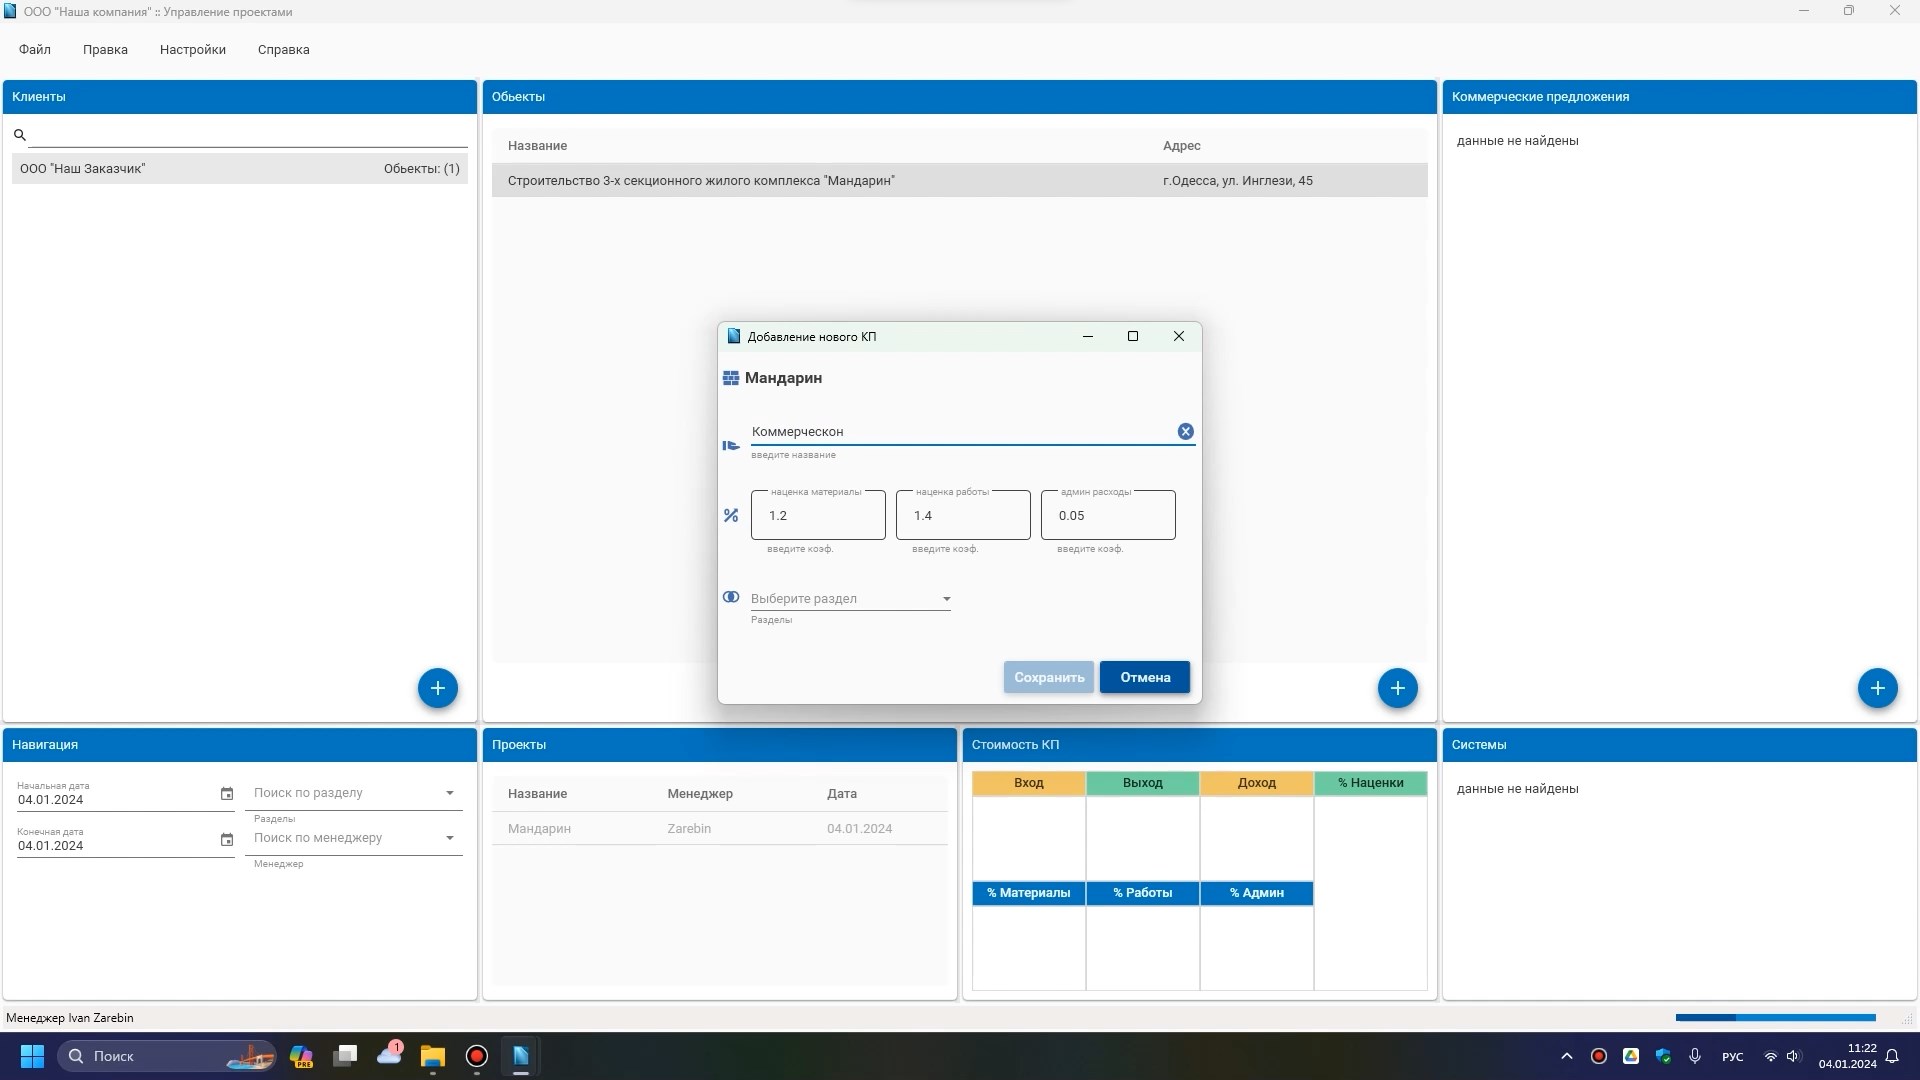Screen dimensions: 1920x1080
Task: Open calendar for start date field
Action: tap(227, 794)
